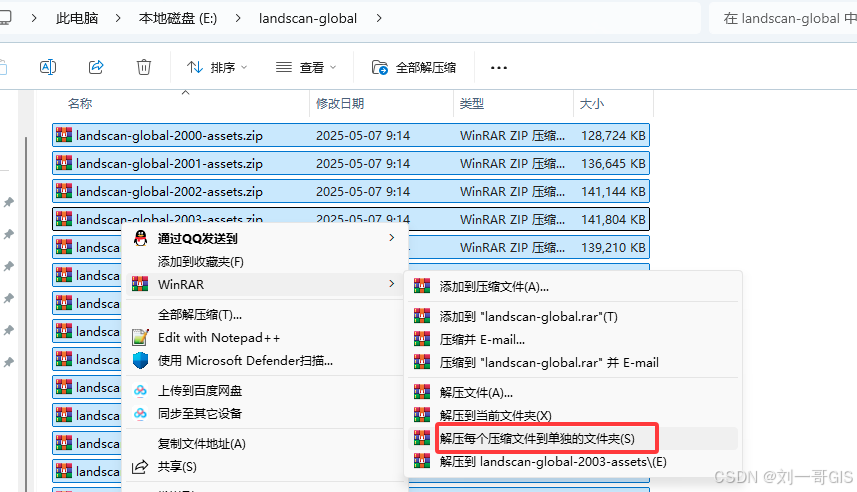Click the zip icon of landscan-global-2000-assets.zip
This screenshot has height=492, width=857.
point(64,134)
